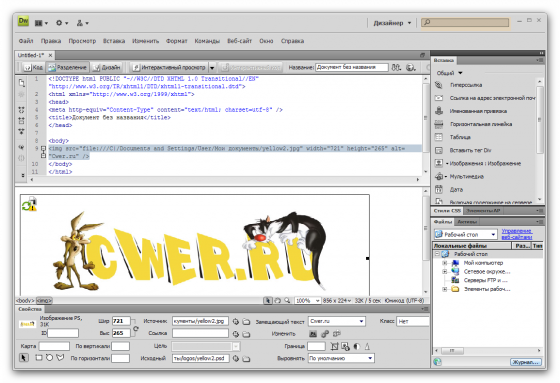Open the Дизайнер workspace dropdown
Image resolution: width=560 pixels, height=383 pixels.
[392, 23]
